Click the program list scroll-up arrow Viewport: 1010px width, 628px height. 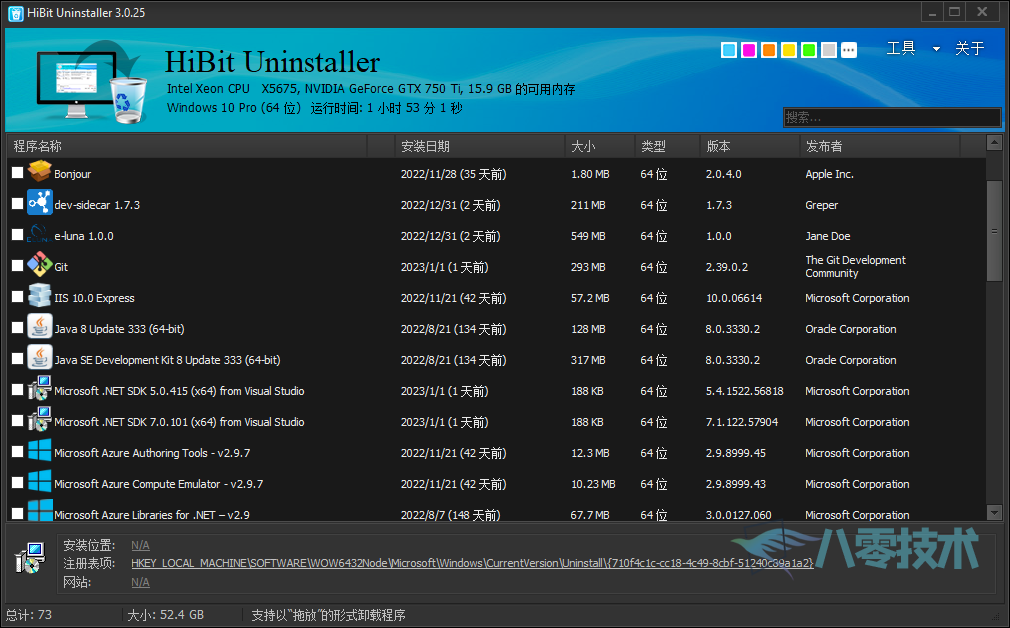tap(994, 142)
